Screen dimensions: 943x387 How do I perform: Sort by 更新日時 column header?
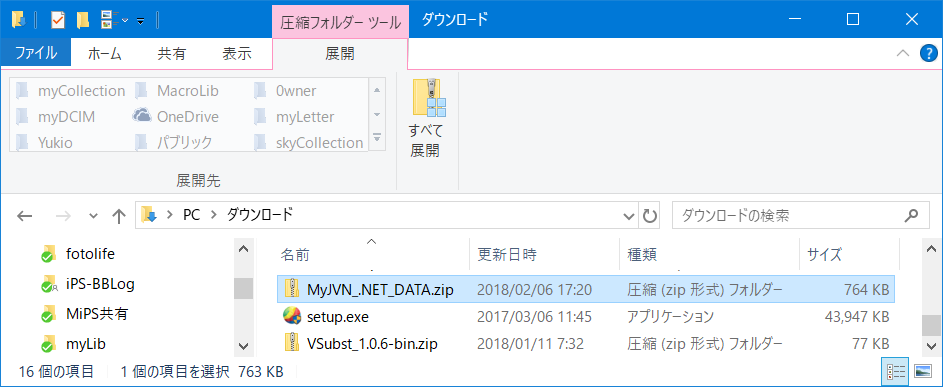pyautogui.click(x=544, y=255)
